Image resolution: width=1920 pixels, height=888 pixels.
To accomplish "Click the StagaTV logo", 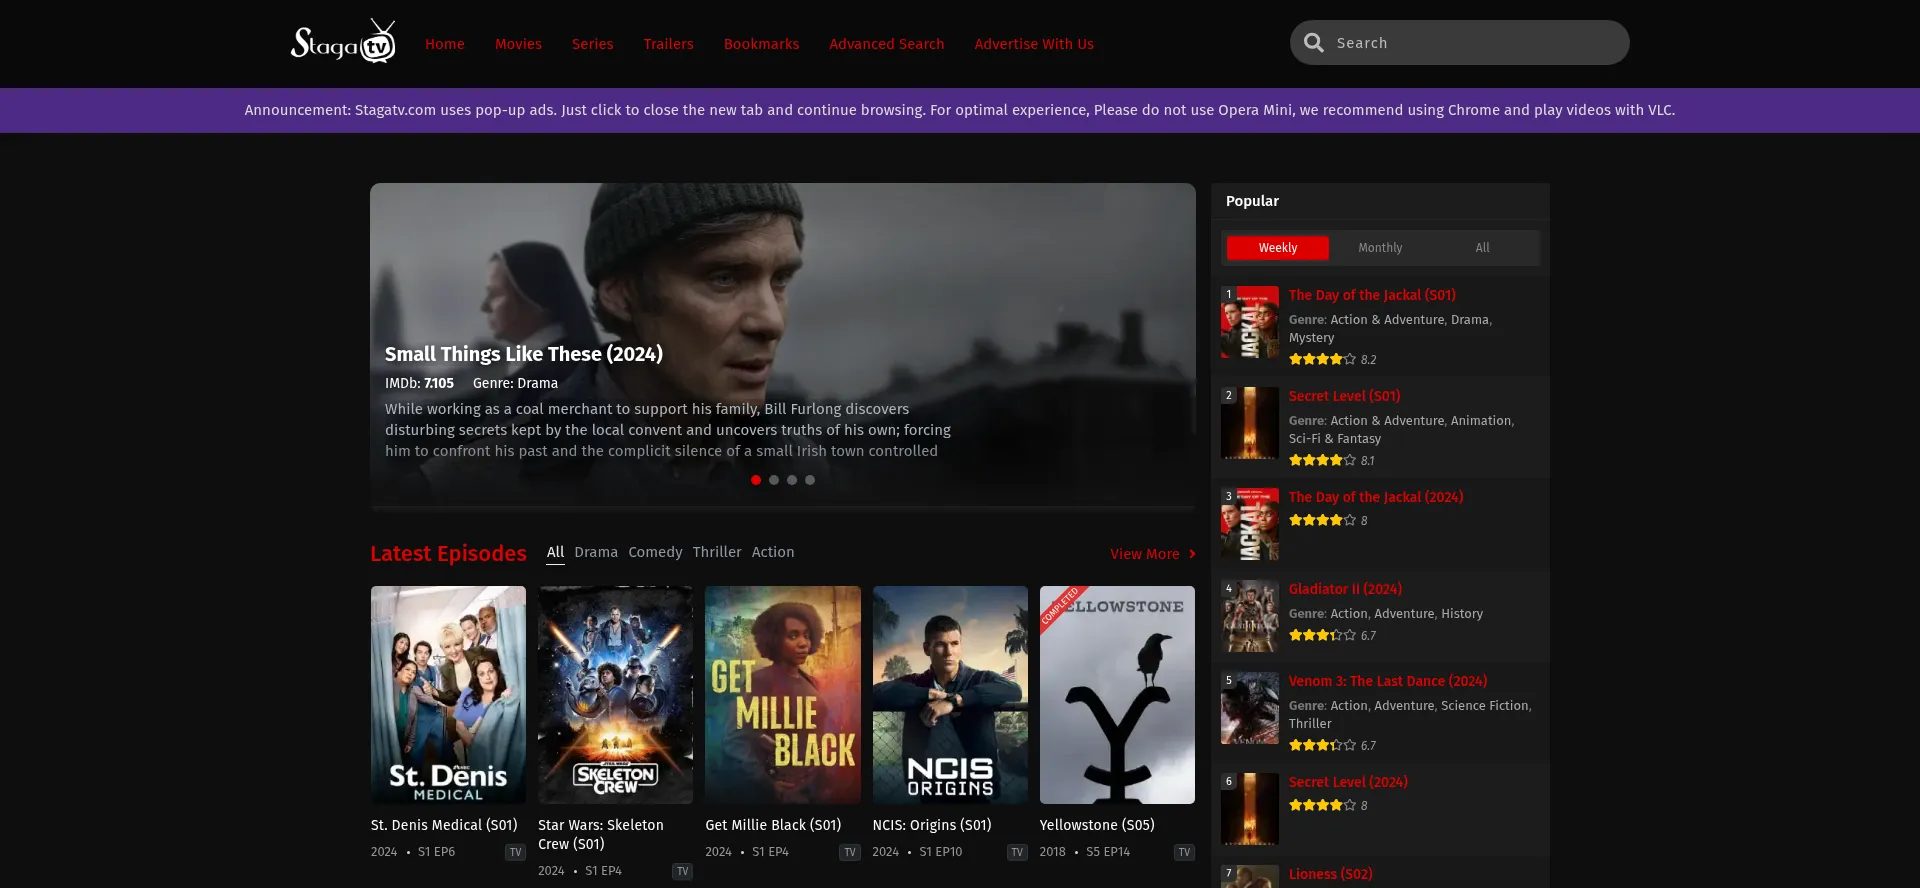I will pos(343,42).
